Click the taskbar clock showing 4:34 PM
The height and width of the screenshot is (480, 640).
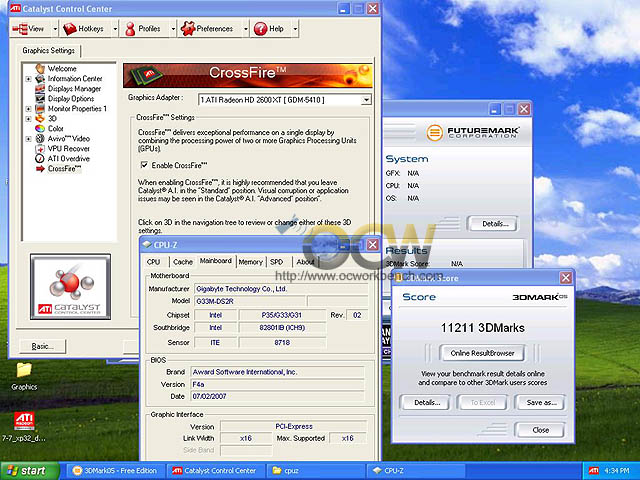[617, 471]
